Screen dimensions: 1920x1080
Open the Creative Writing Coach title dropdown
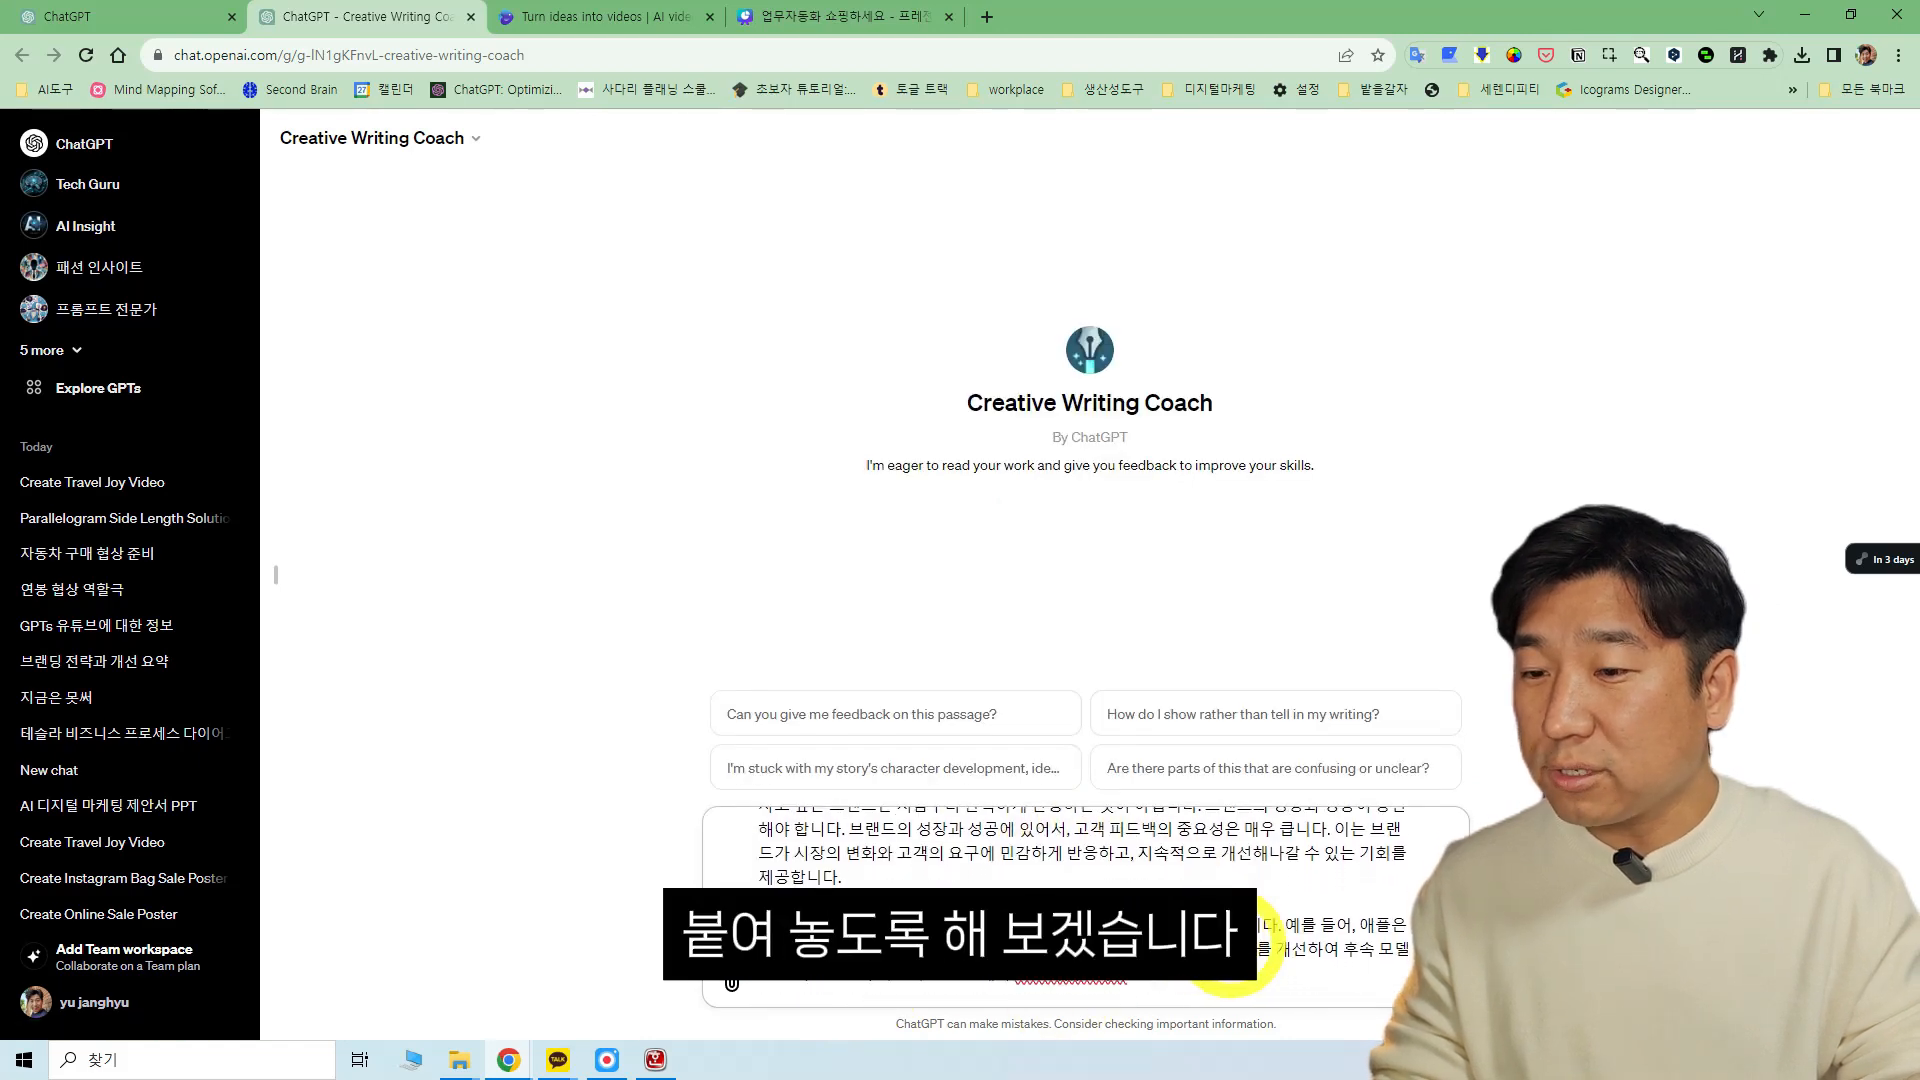coord(380,138)
